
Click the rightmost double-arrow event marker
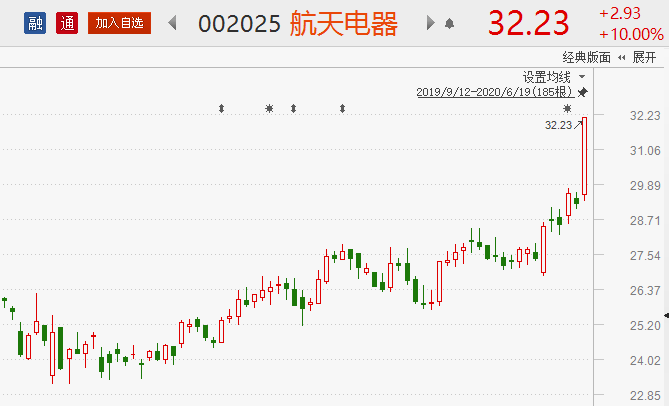pyautogui.click(x=342, y=108)
